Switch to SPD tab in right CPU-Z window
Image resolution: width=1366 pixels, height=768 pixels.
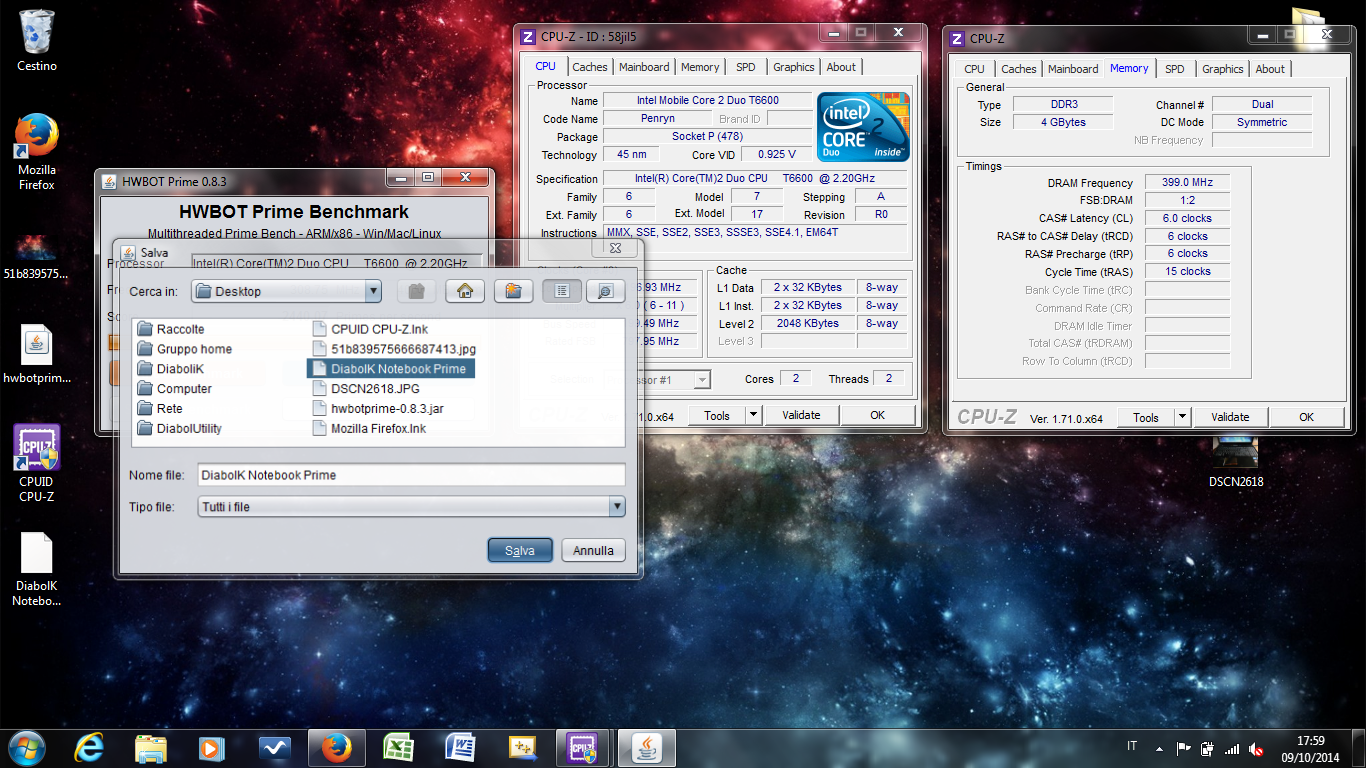(1175, 69)
